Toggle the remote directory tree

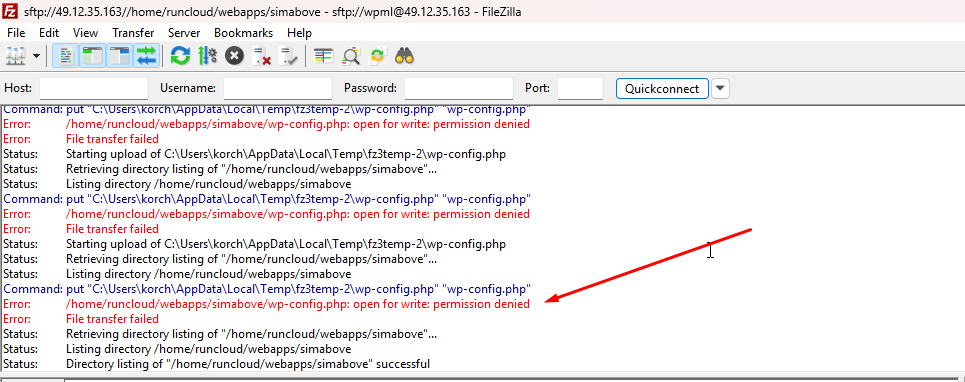tap(120, 57)
